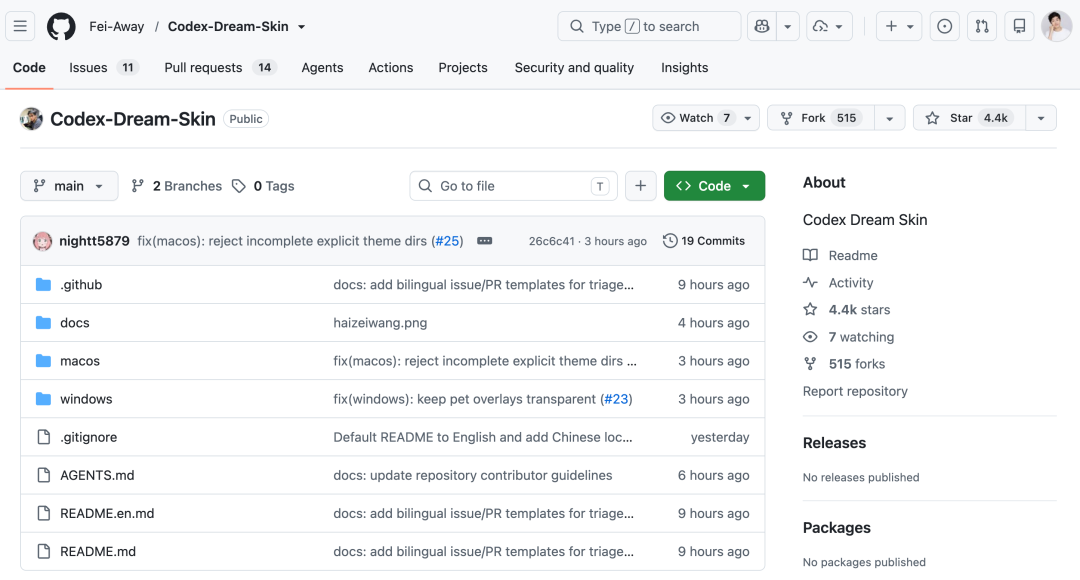The height and width of the screenshot is (580, 1080).
Task: Open the Packages heading link
Action: click(x=836, y=528)
